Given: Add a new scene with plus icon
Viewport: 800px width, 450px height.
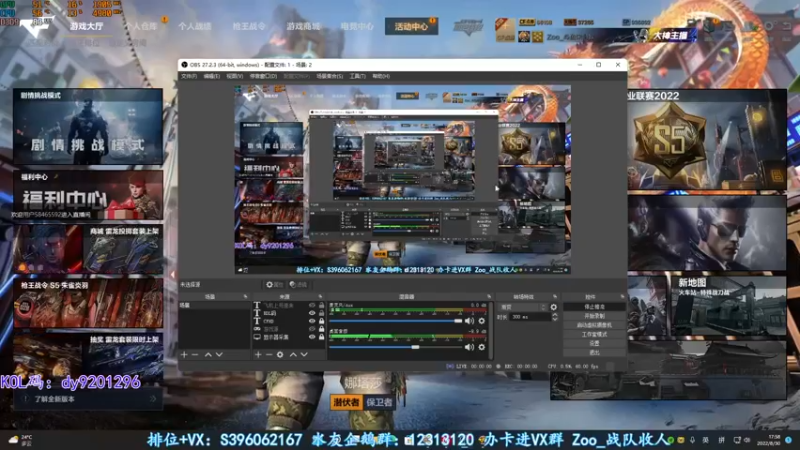Looking at the screenshot, I should tap(184, 354).
